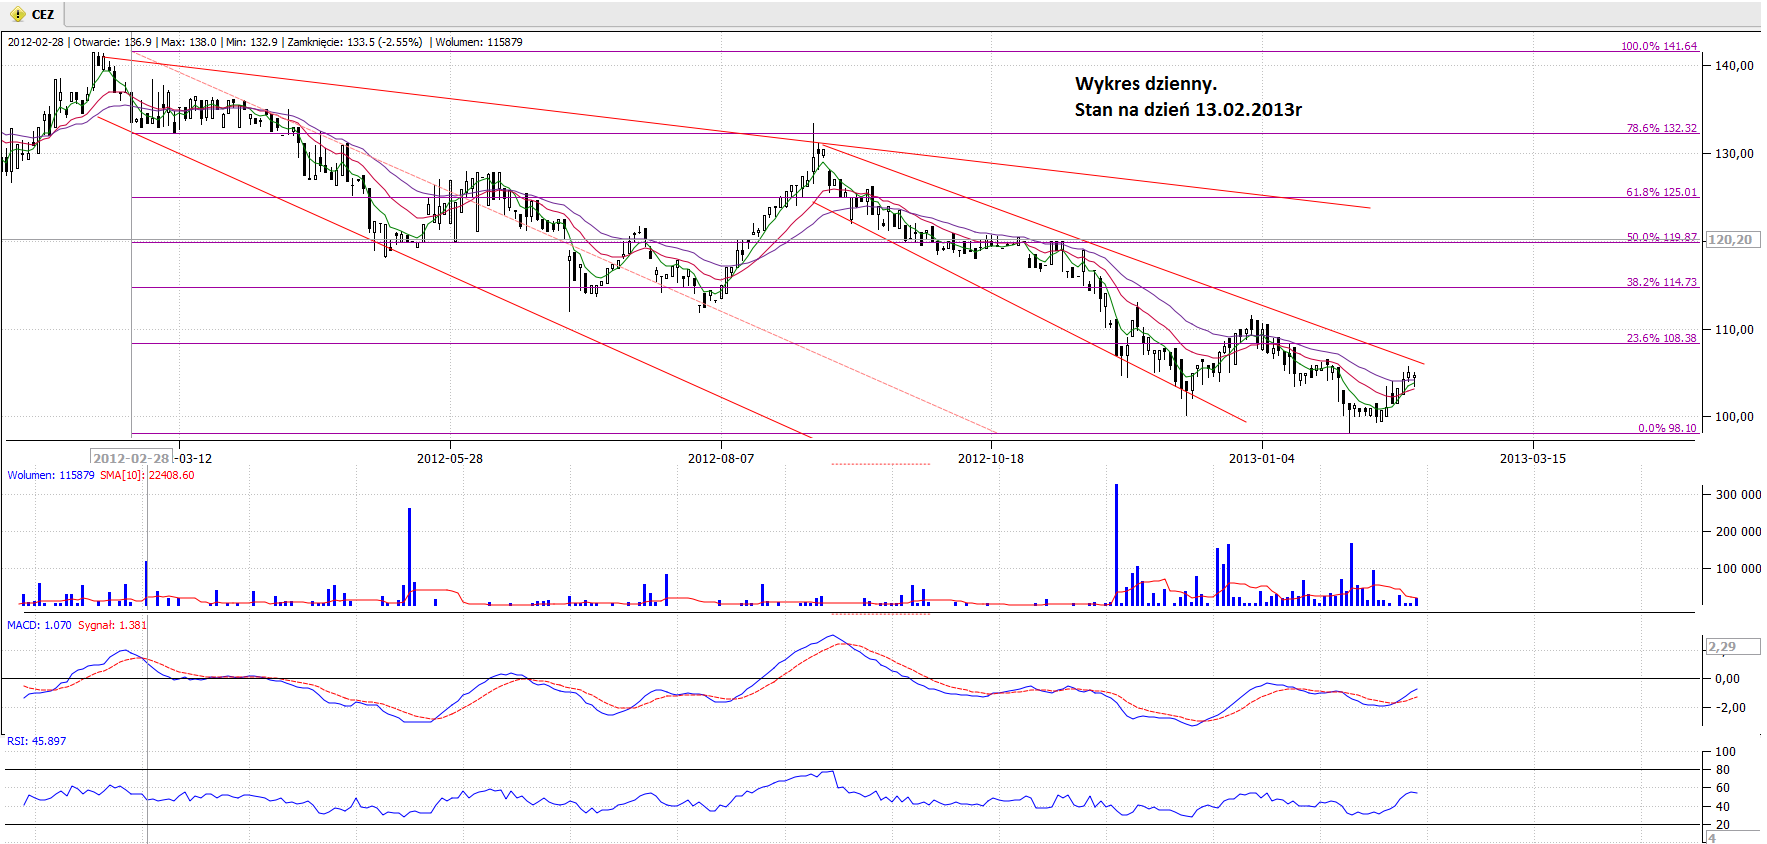Click the Fibonacci label '78.6% 132.32'
Viewport: 1767px width, 844px height.
coord(1661,128)
